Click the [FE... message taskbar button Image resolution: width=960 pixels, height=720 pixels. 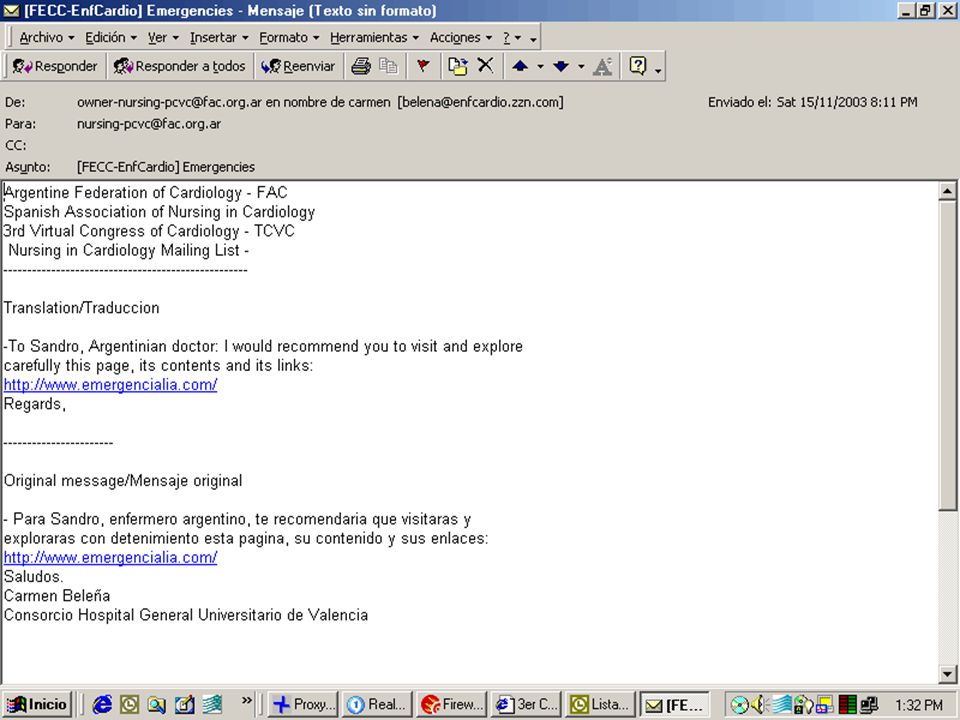tap(675, 705)
